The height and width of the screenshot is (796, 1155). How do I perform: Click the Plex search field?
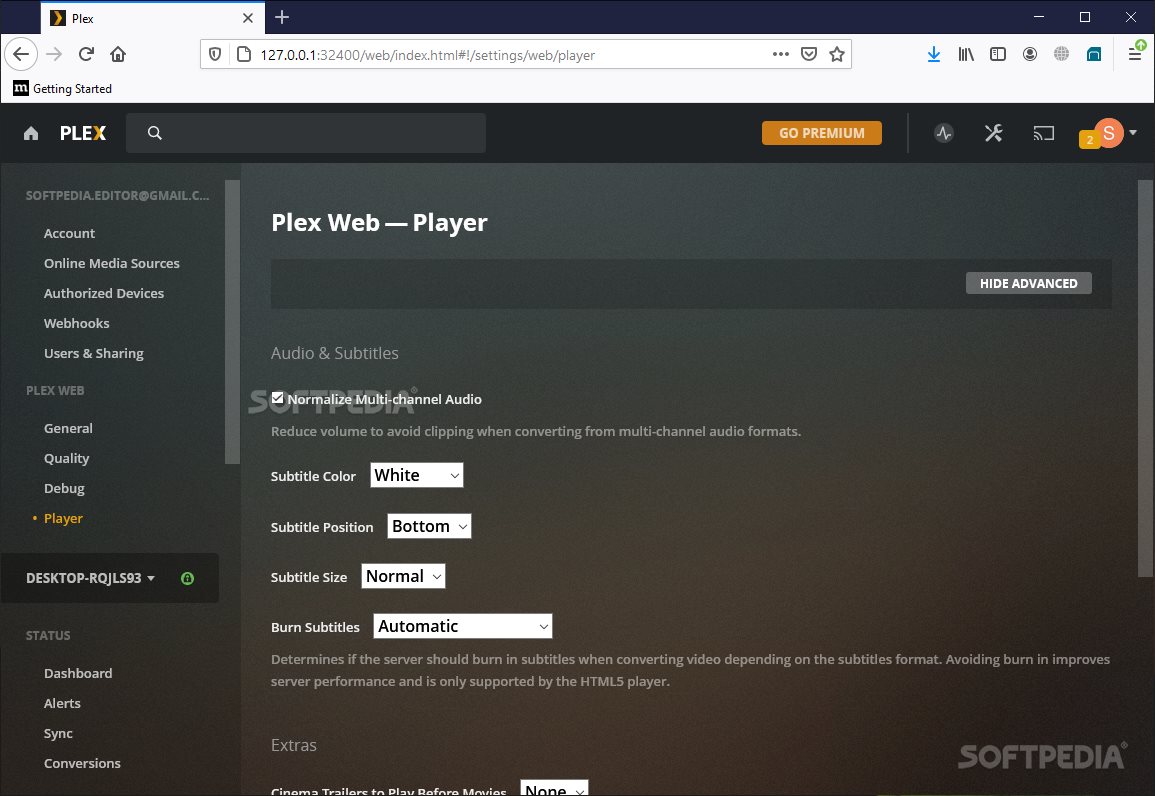306,133
